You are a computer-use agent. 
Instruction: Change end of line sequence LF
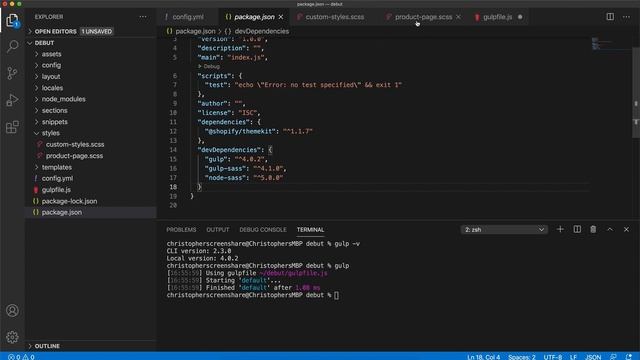click(x=573, y=357)
